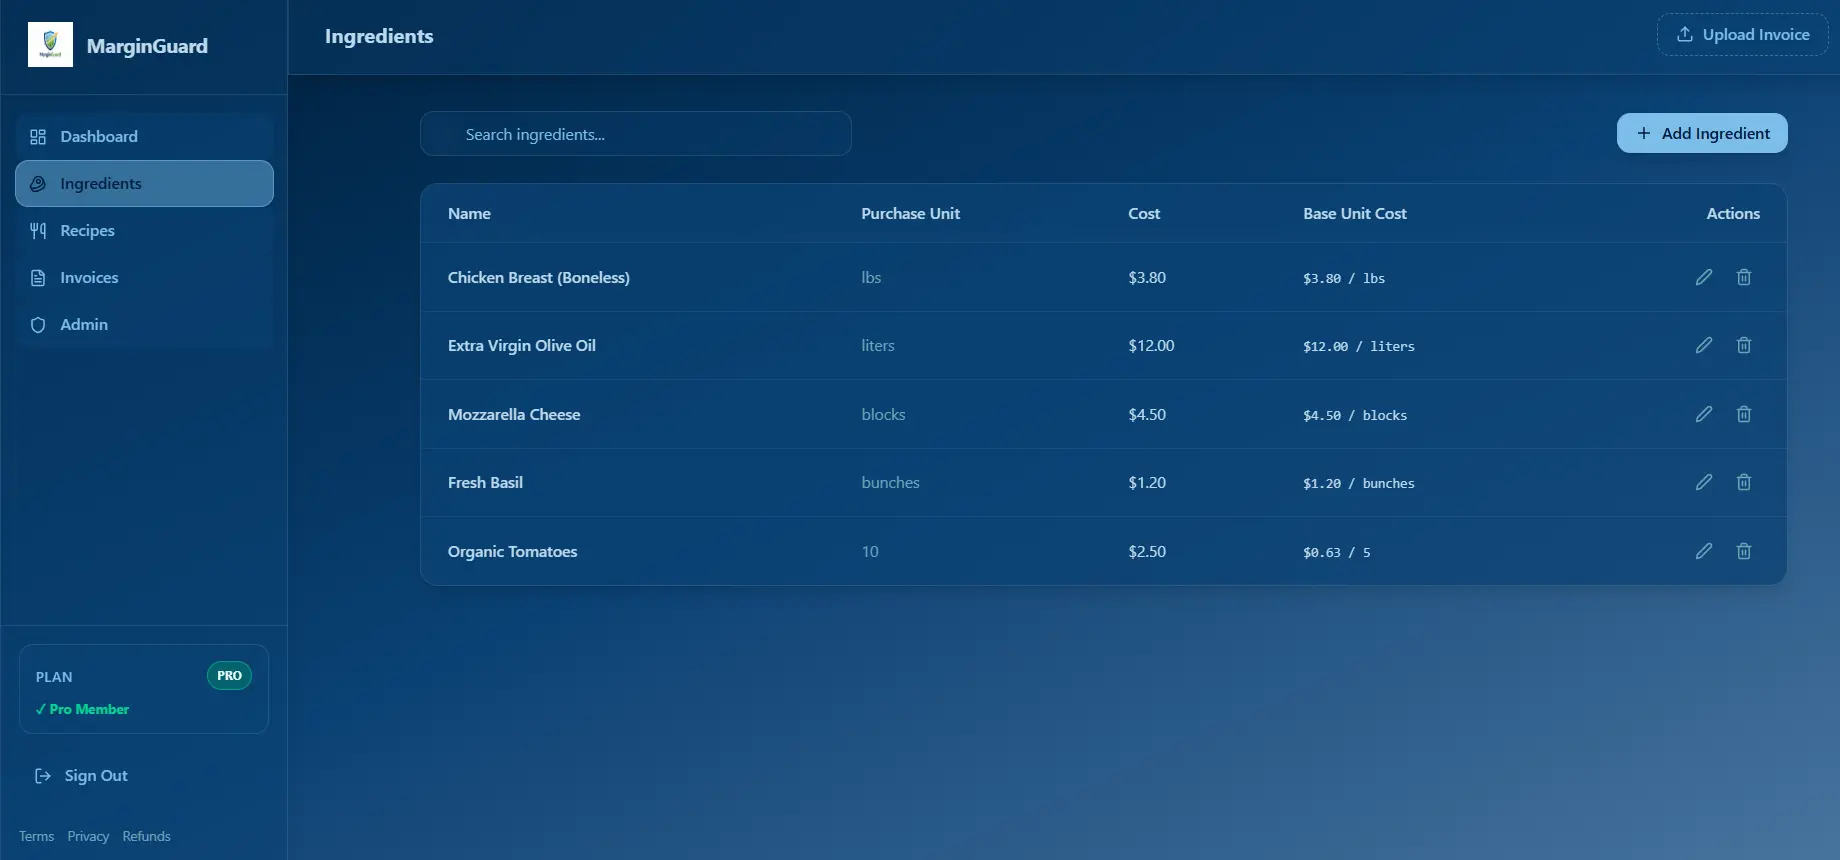Delete Organic Tomatoes row
Screen dimensions: 1840x860
pyautogui.click(x=1744, y=551)
